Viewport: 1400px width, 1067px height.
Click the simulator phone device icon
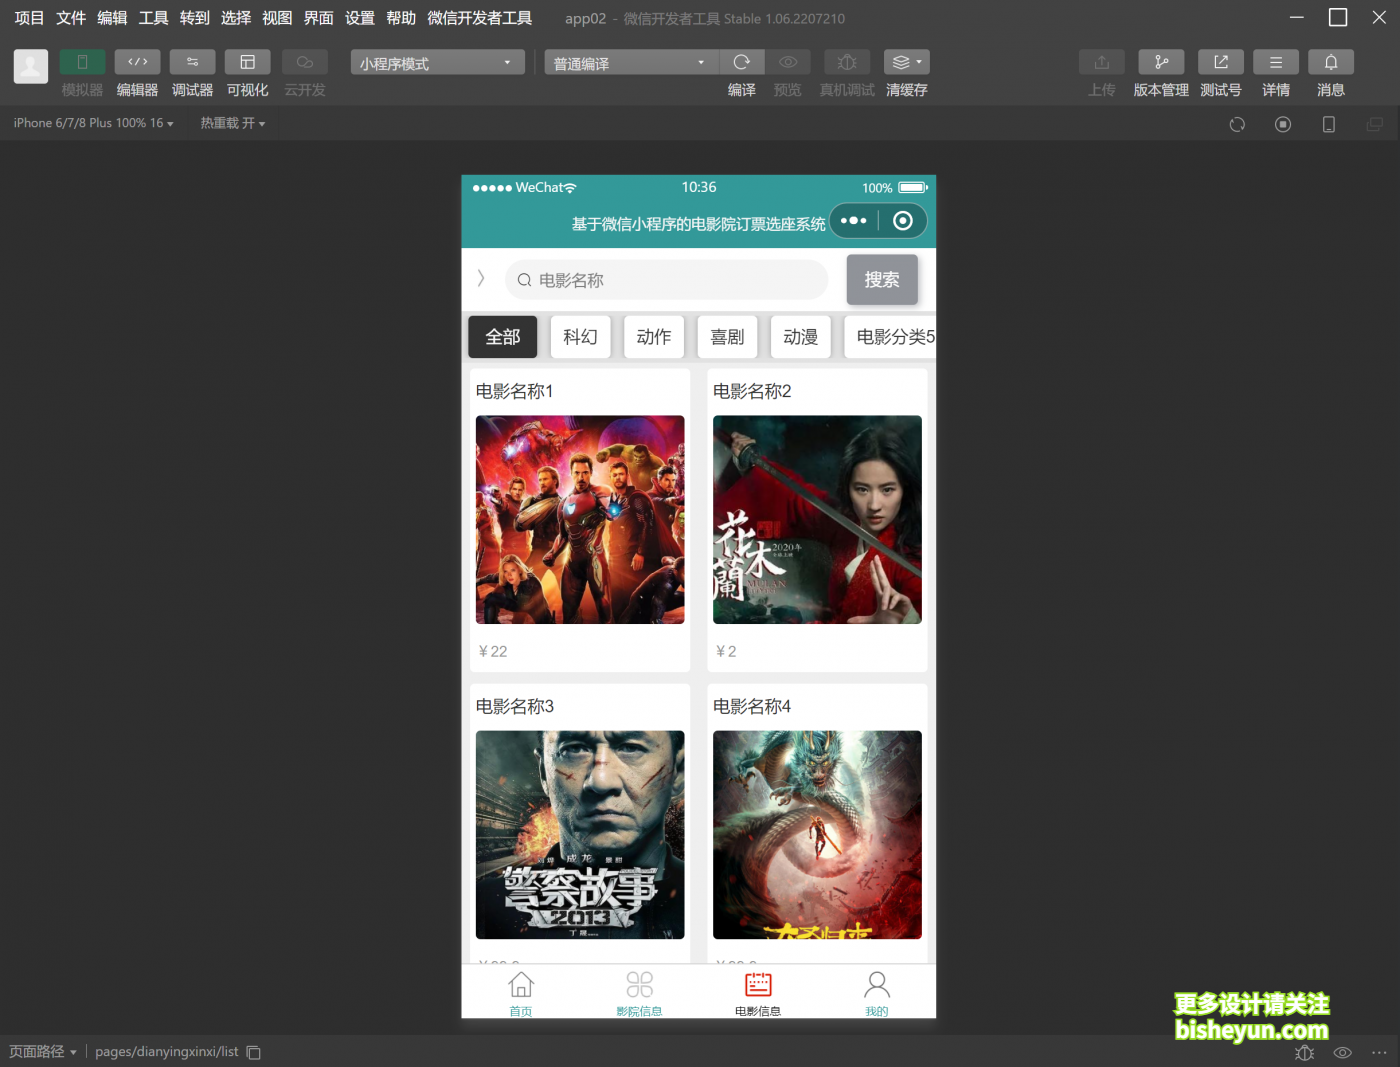[1329, 124]
